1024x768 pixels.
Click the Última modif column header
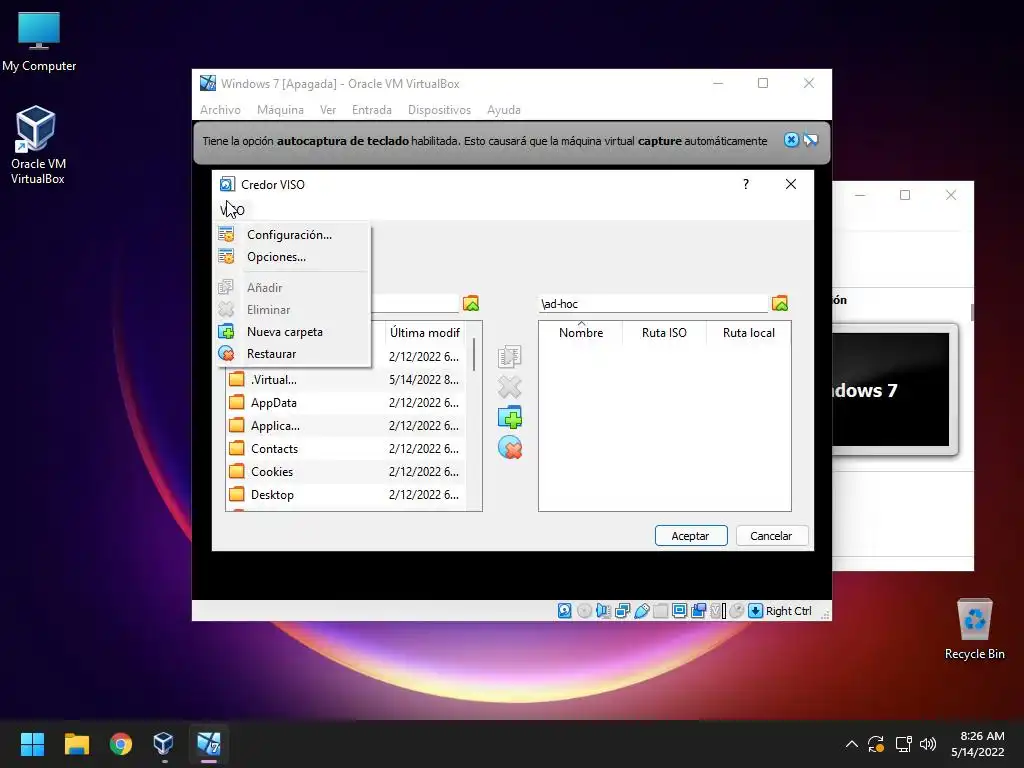point(425,332)
